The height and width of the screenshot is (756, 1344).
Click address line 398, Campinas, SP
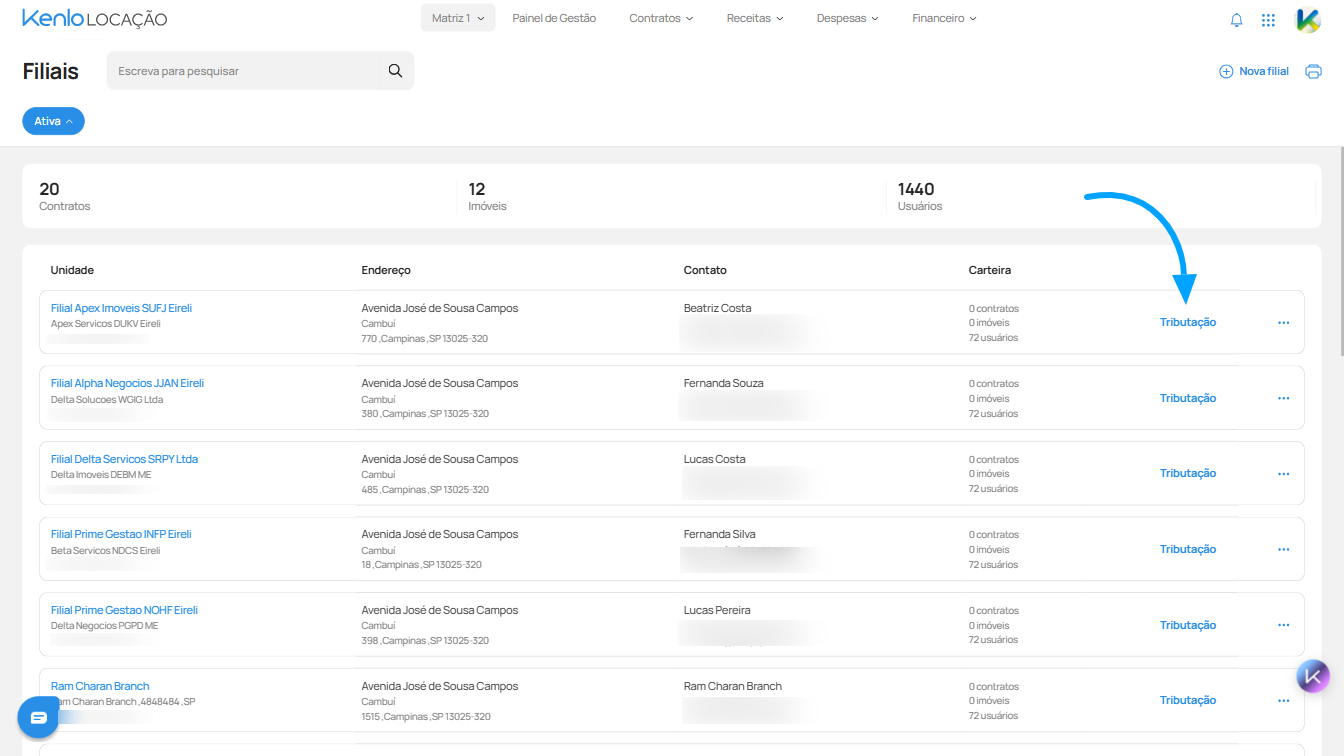pos(425,641)
